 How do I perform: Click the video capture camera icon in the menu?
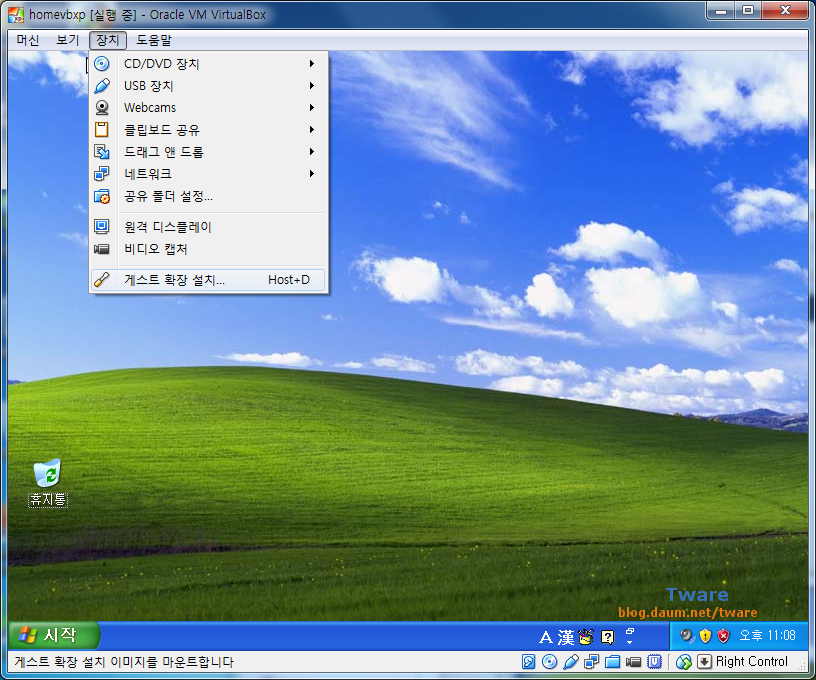pos(102,249)
